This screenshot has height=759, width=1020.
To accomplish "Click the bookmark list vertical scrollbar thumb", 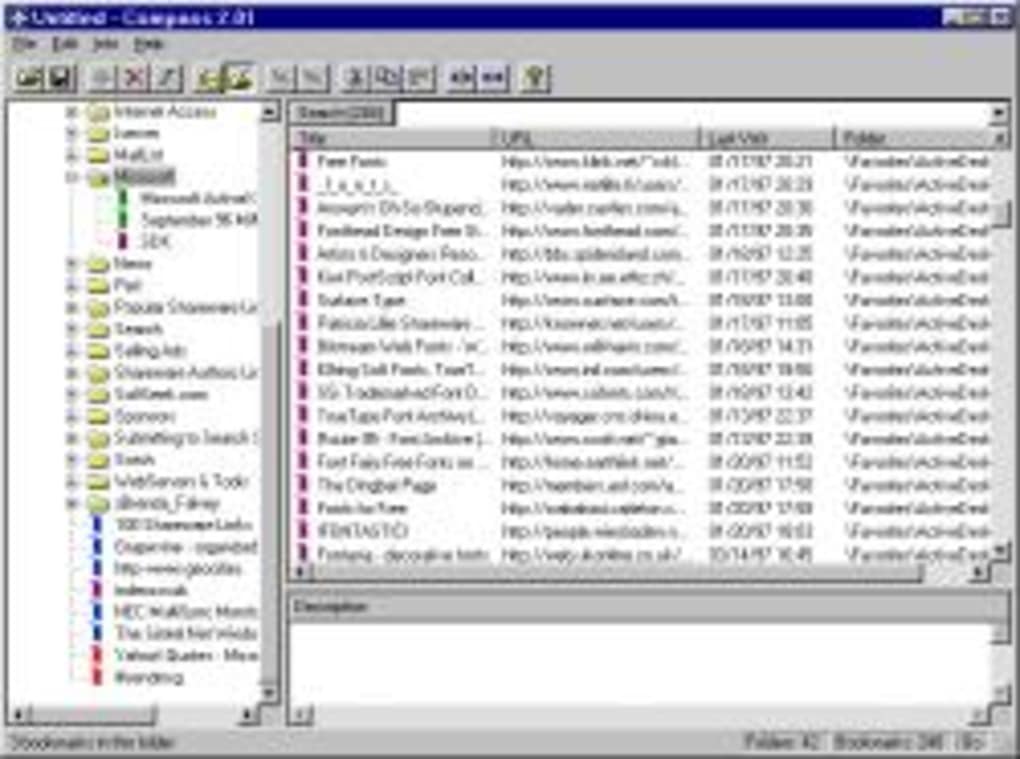I will click(1000, 212).
